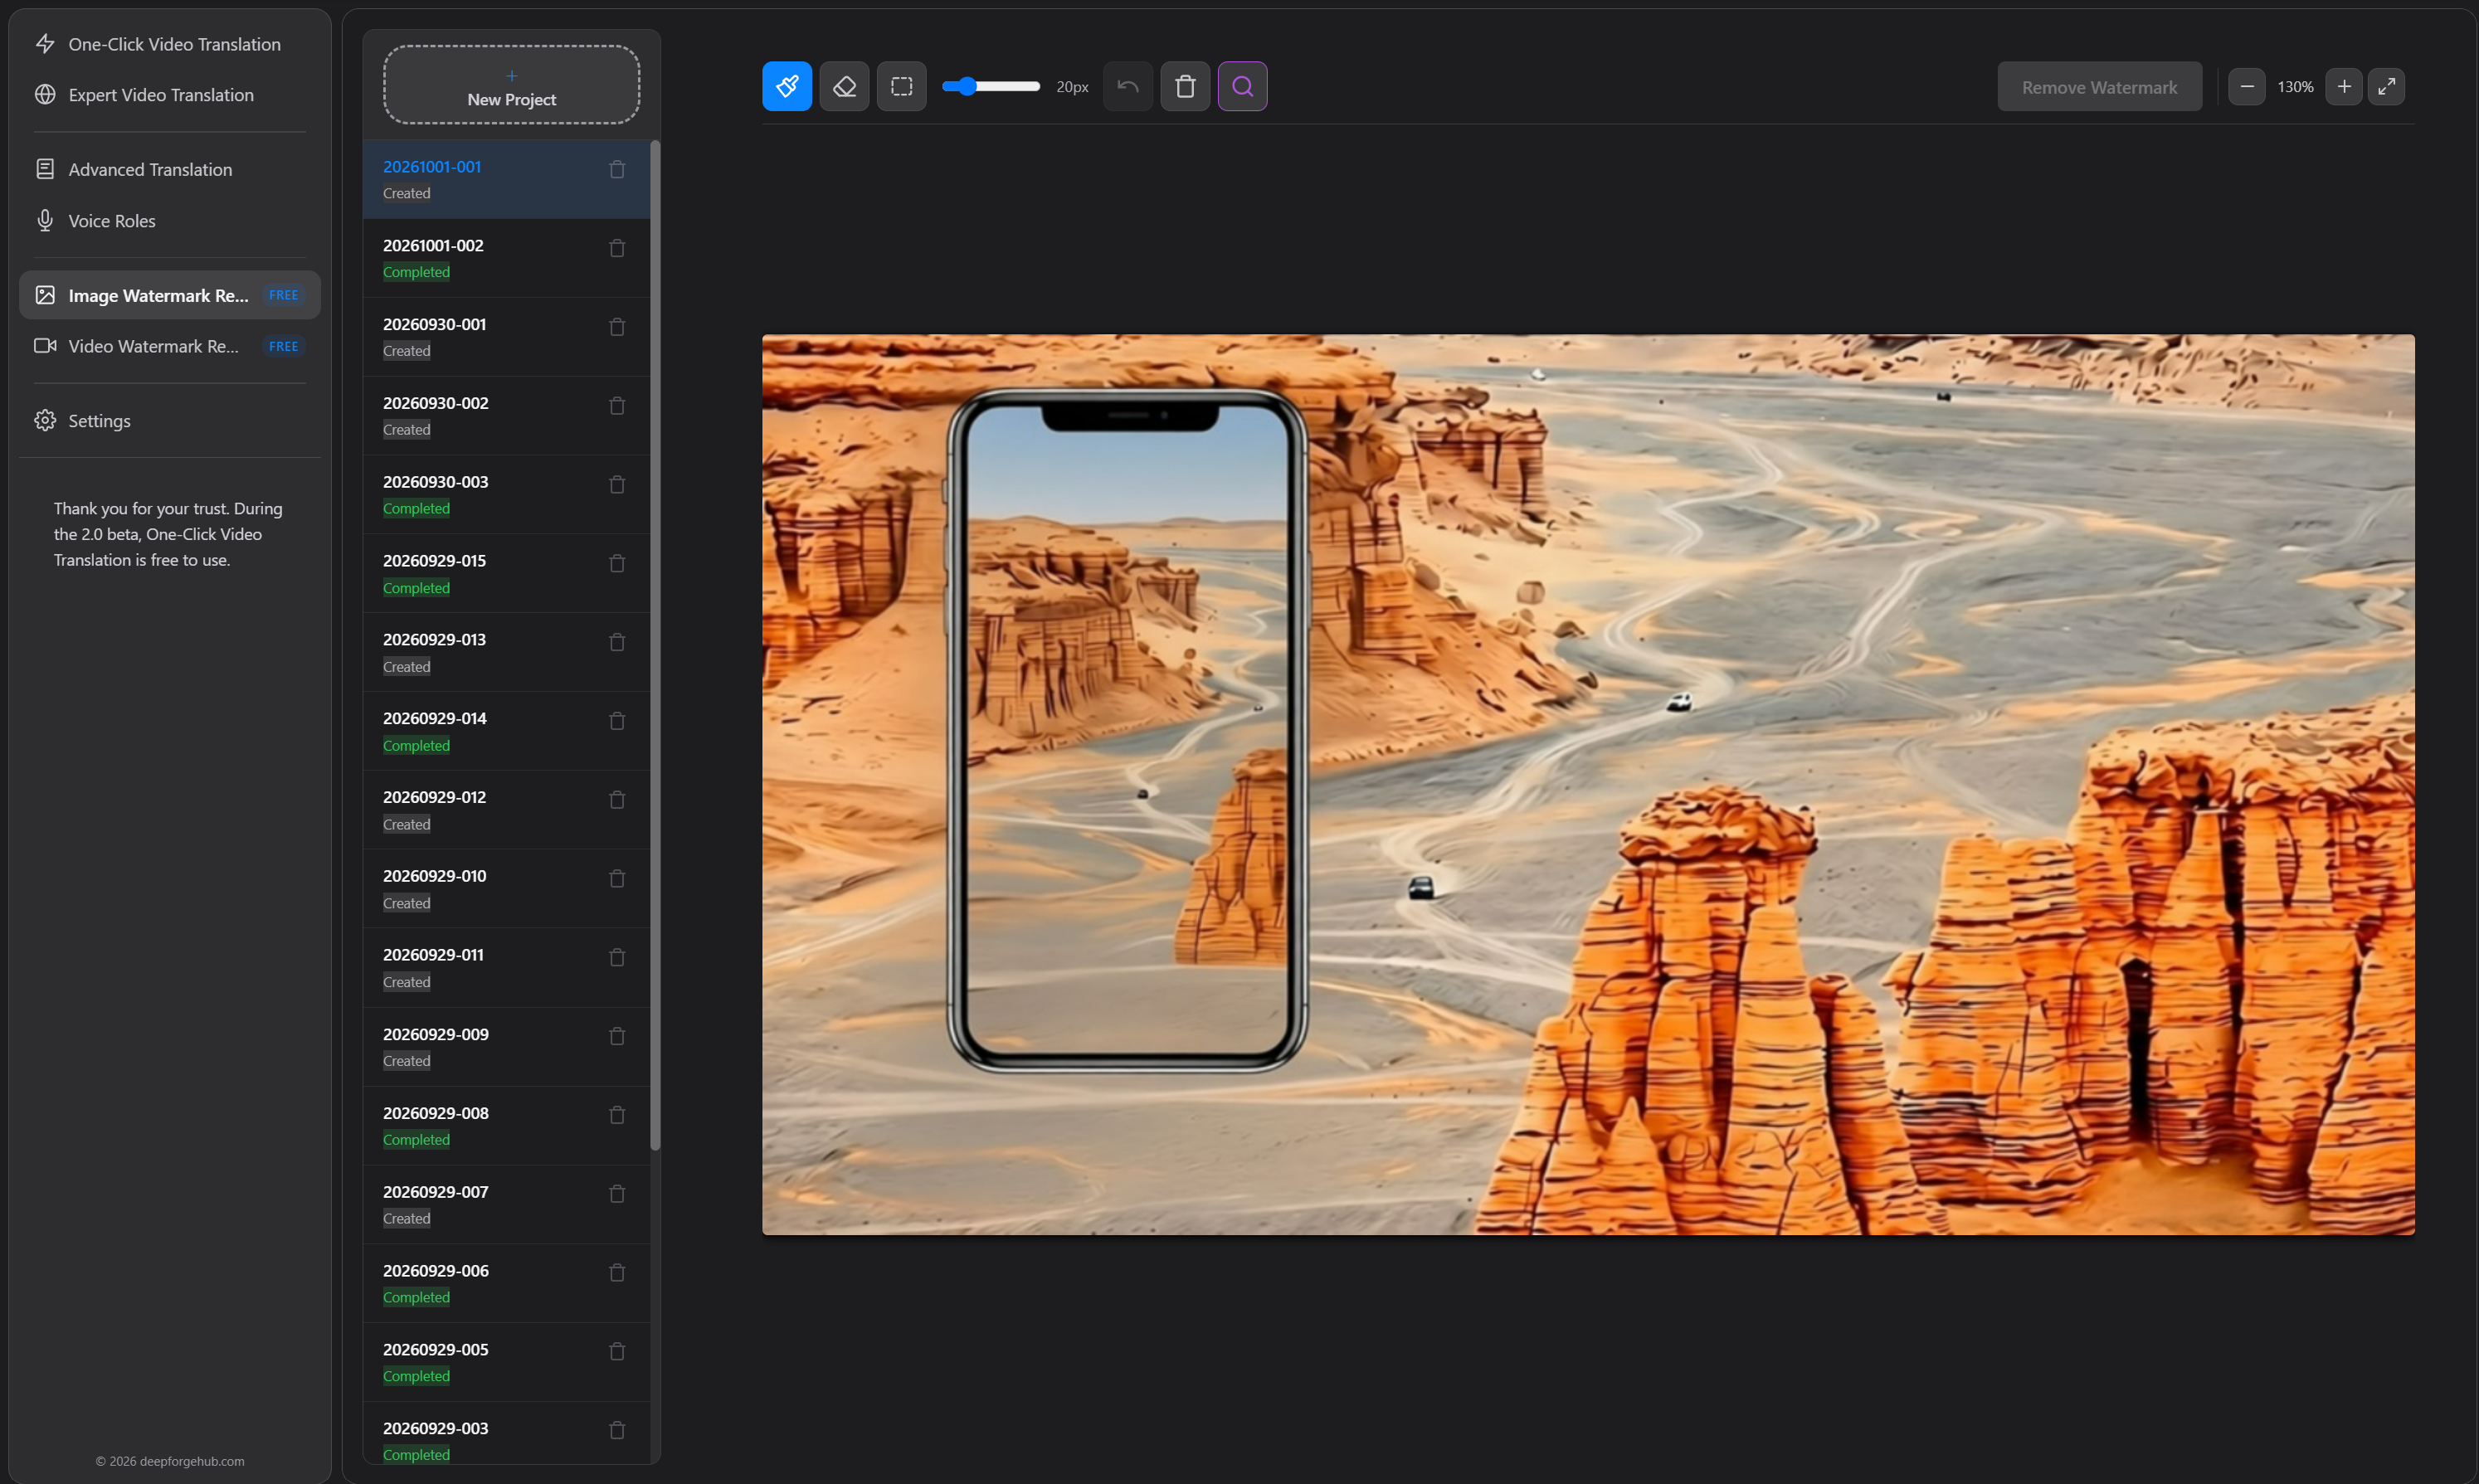2479x1484 pixels.
Task: Open Settings in sidebar
Action: point(170,421)
